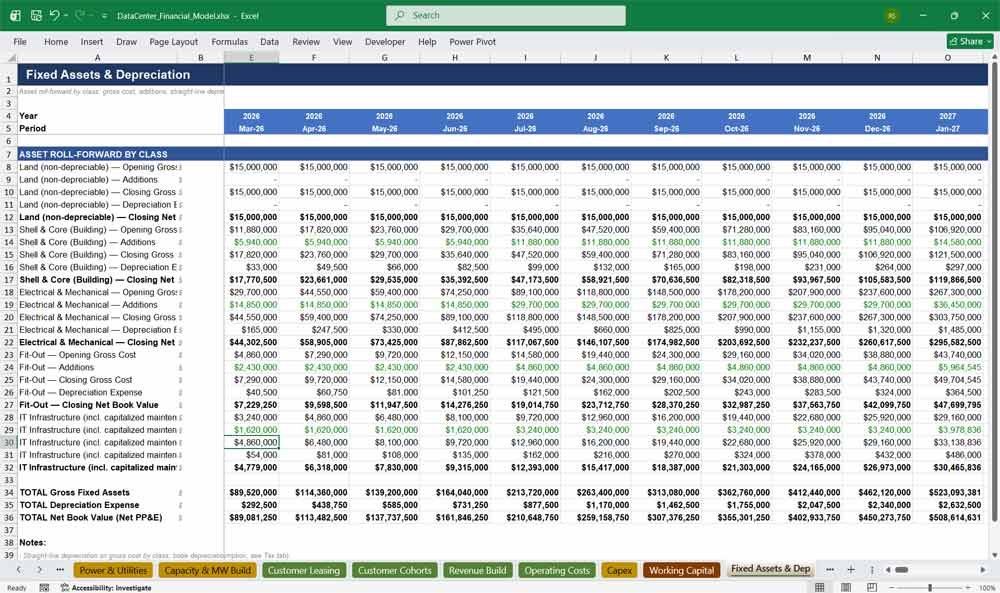The height and width of the screenshot is (593, 1000).
Task: Add a new sheet with plus icon
Action: tap(851, 569)
